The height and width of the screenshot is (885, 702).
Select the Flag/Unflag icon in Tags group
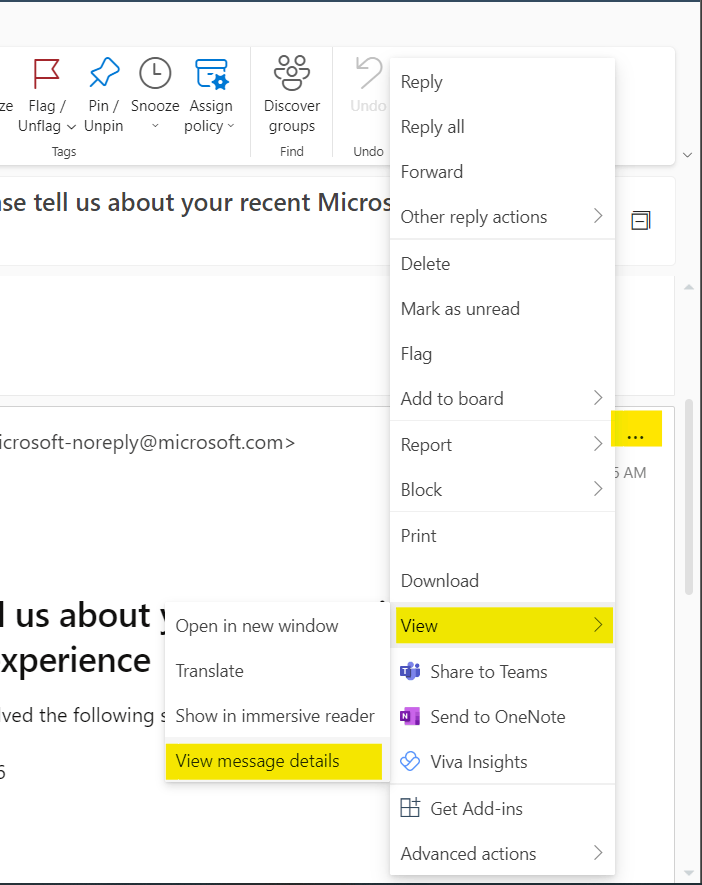click(46, 72)
